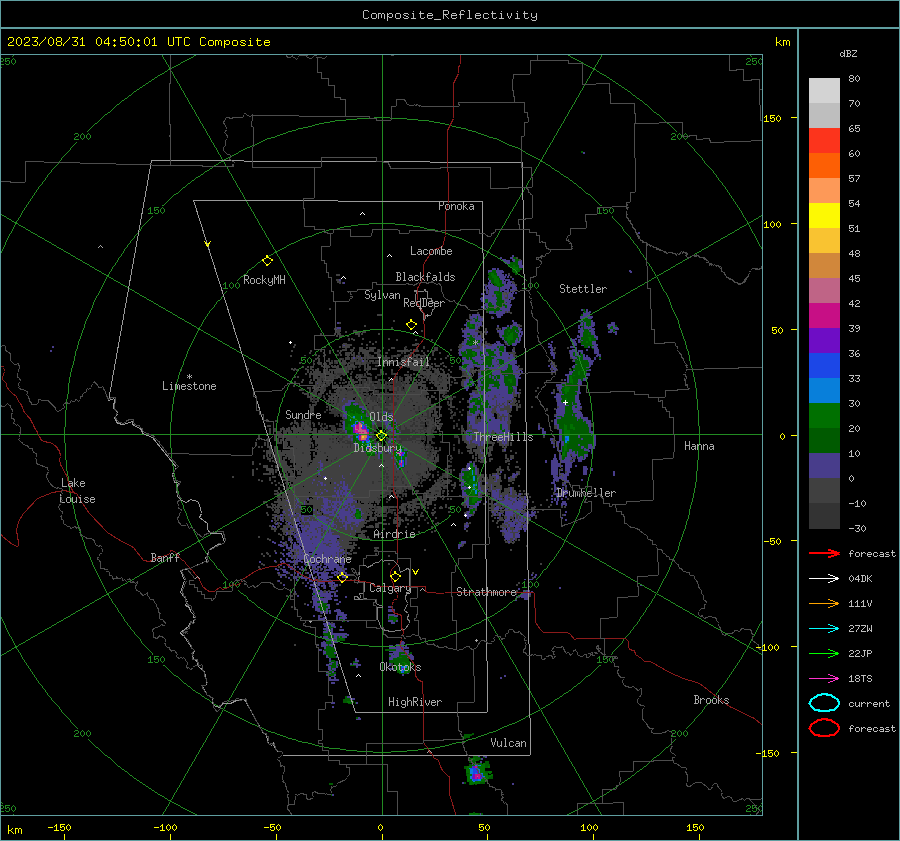Click the Hanna label

[699, 446]
